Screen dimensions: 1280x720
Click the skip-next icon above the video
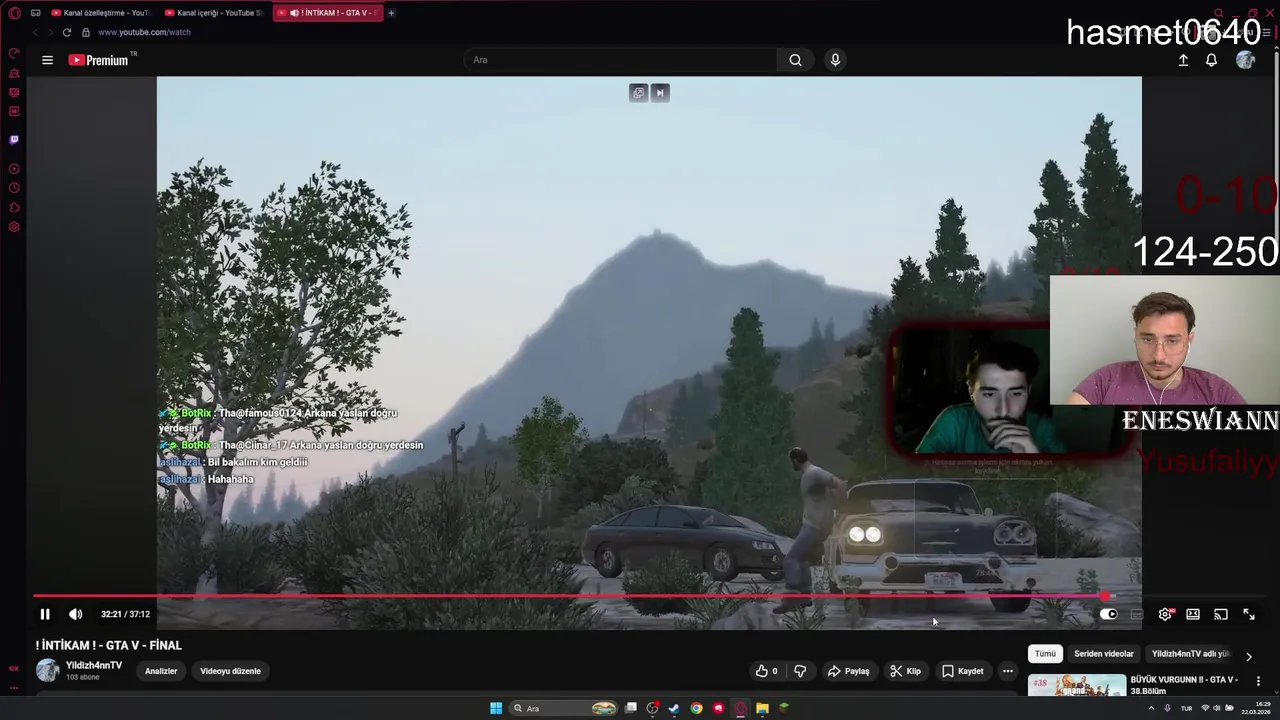(659, 93)
